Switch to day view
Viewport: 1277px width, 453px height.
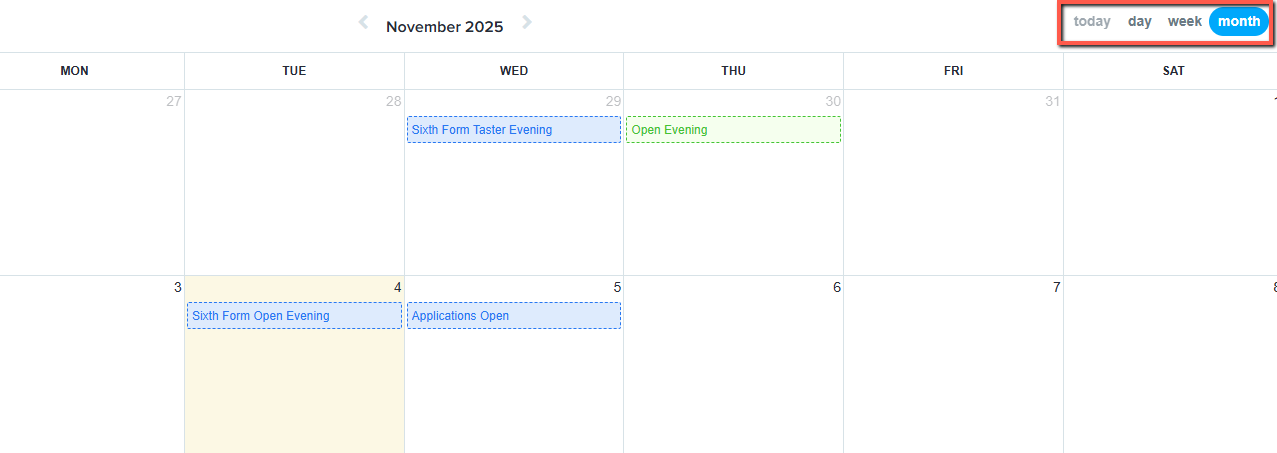pyautogui.click(x=1140, y=21)
